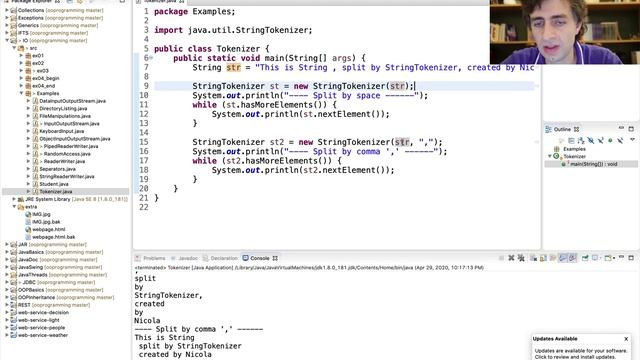Expand the Collections project
The height and width of the screenshot is (360, 640).
[x=7, y=10]
